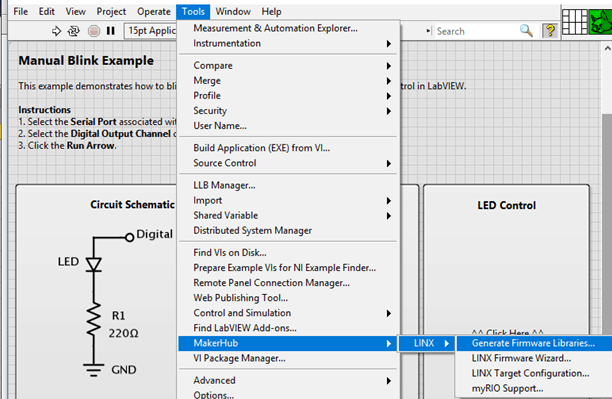The height and width of the screenshot is (399, 612).
Task: Expand the Advanced submenu
Action: (288, 380)
